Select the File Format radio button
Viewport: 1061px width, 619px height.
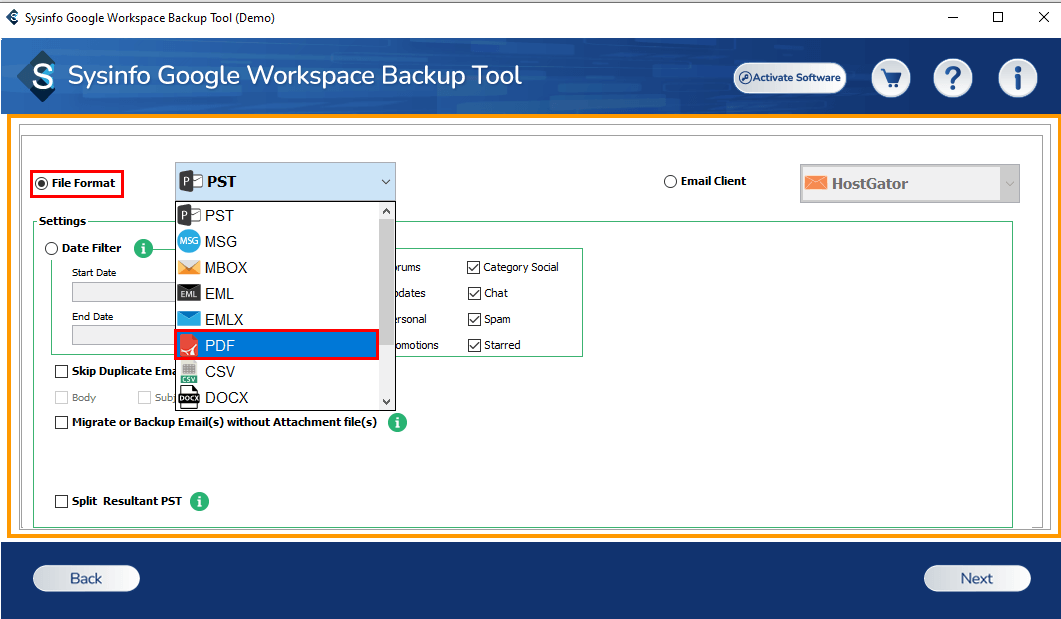pos(42,184)
